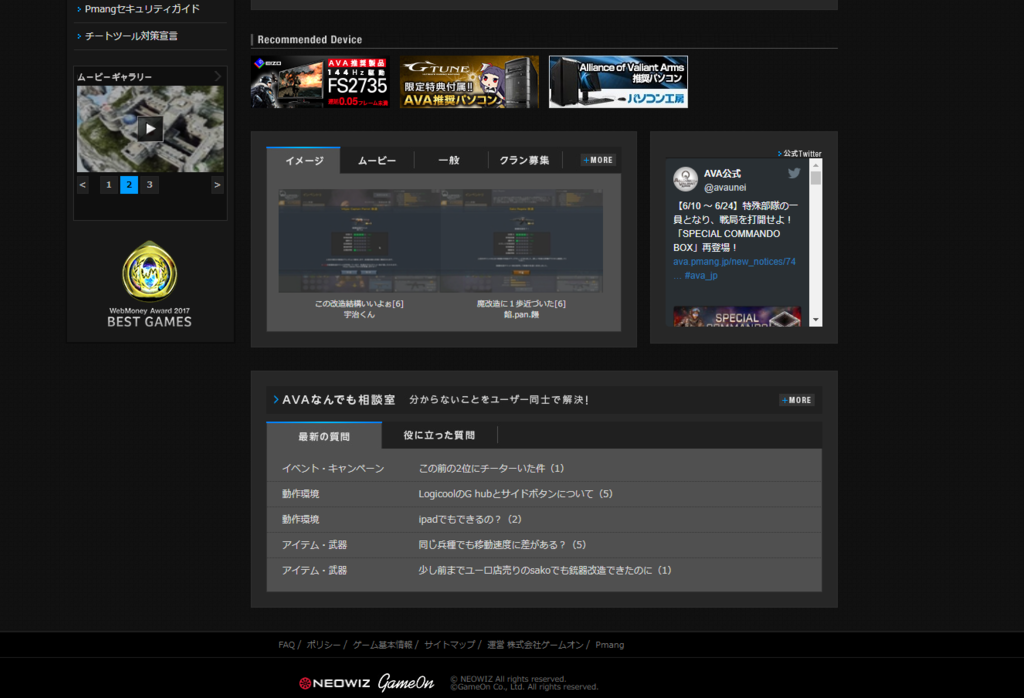Open screenshot thumbnail 魔改造に１歩近づいた
Viewport: 1024px width, 698px height.
pyautogui.click(x=521, y=241)
